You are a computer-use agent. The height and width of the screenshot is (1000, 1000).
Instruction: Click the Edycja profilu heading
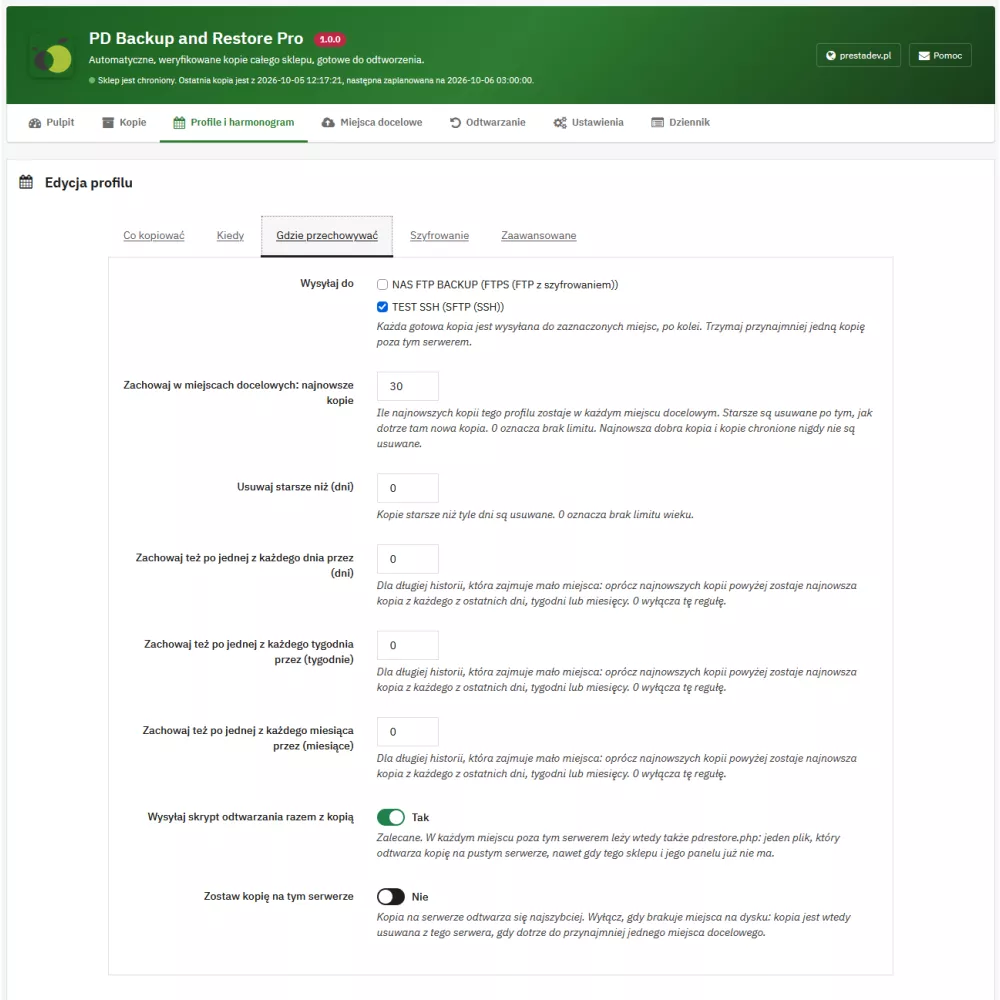pos(89,182)
